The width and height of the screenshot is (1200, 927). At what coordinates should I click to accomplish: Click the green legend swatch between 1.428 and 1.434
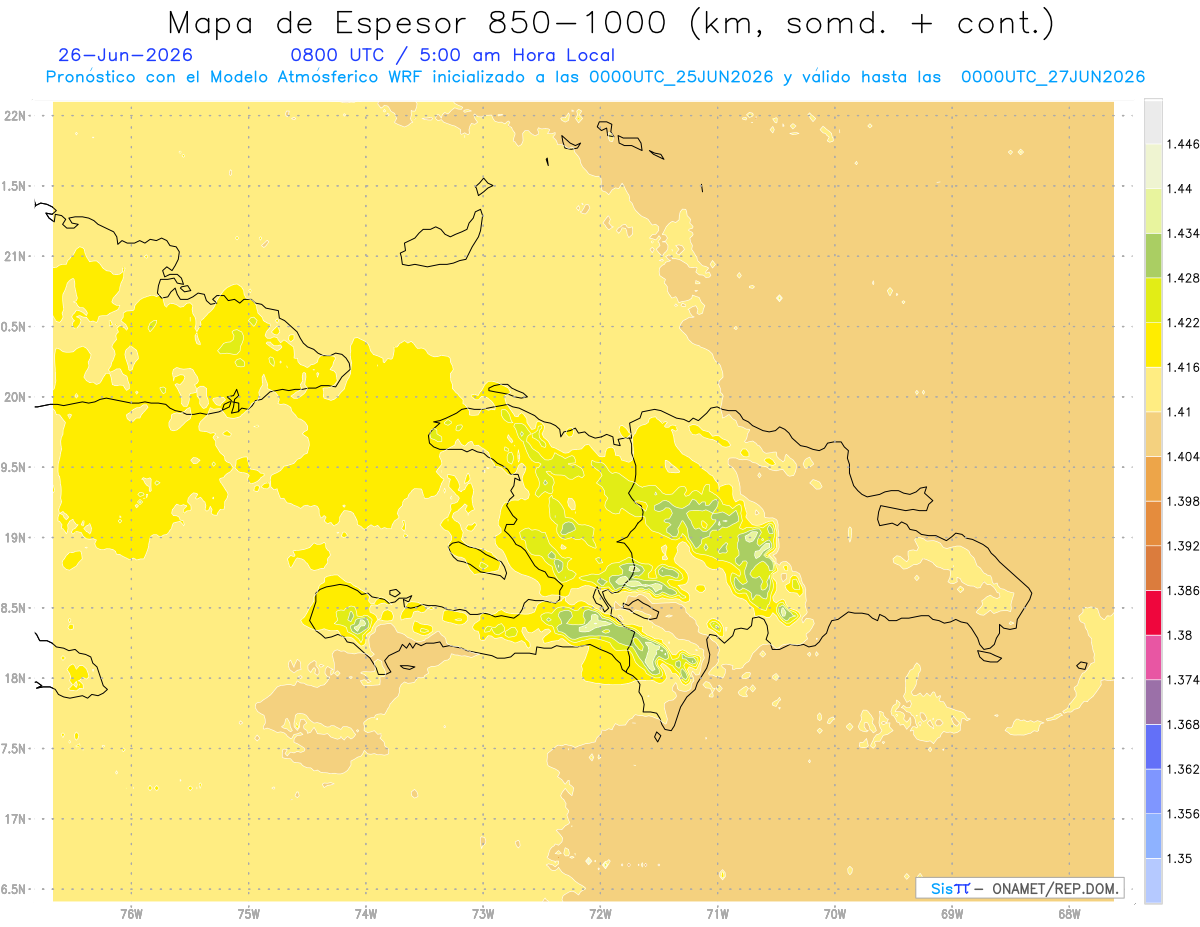(1153, 255)
